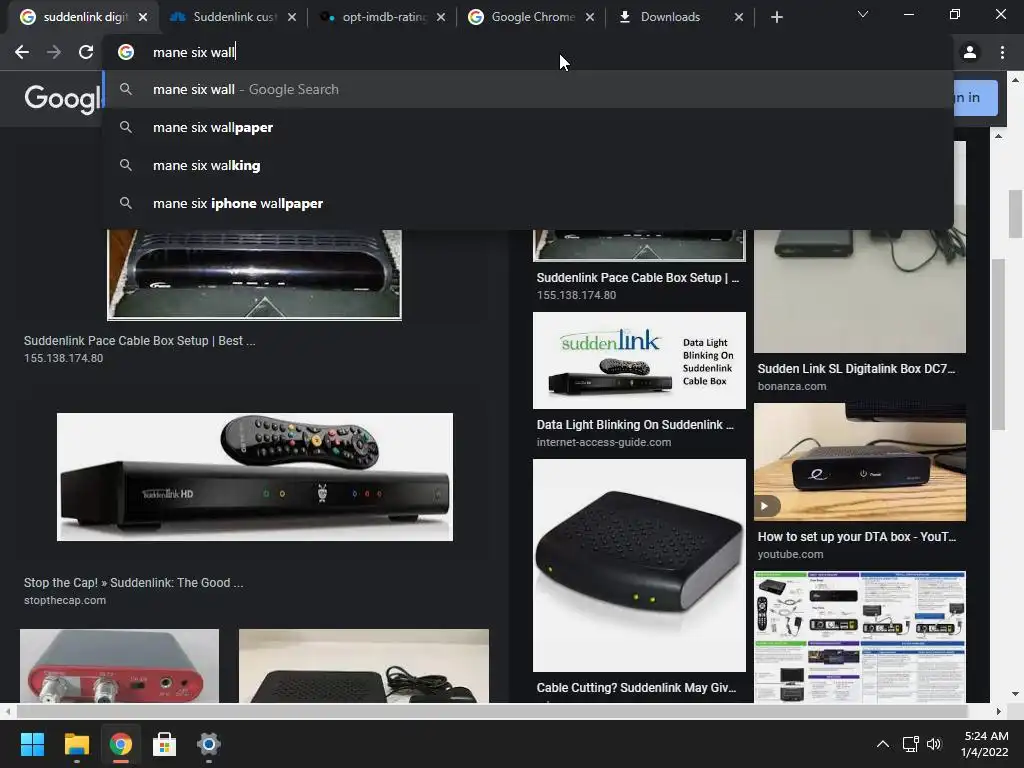The width and height of the screenshot is (1024, 768).
Task: Click Chrome icon in taskbar
Action: click(x=121, y=744)
